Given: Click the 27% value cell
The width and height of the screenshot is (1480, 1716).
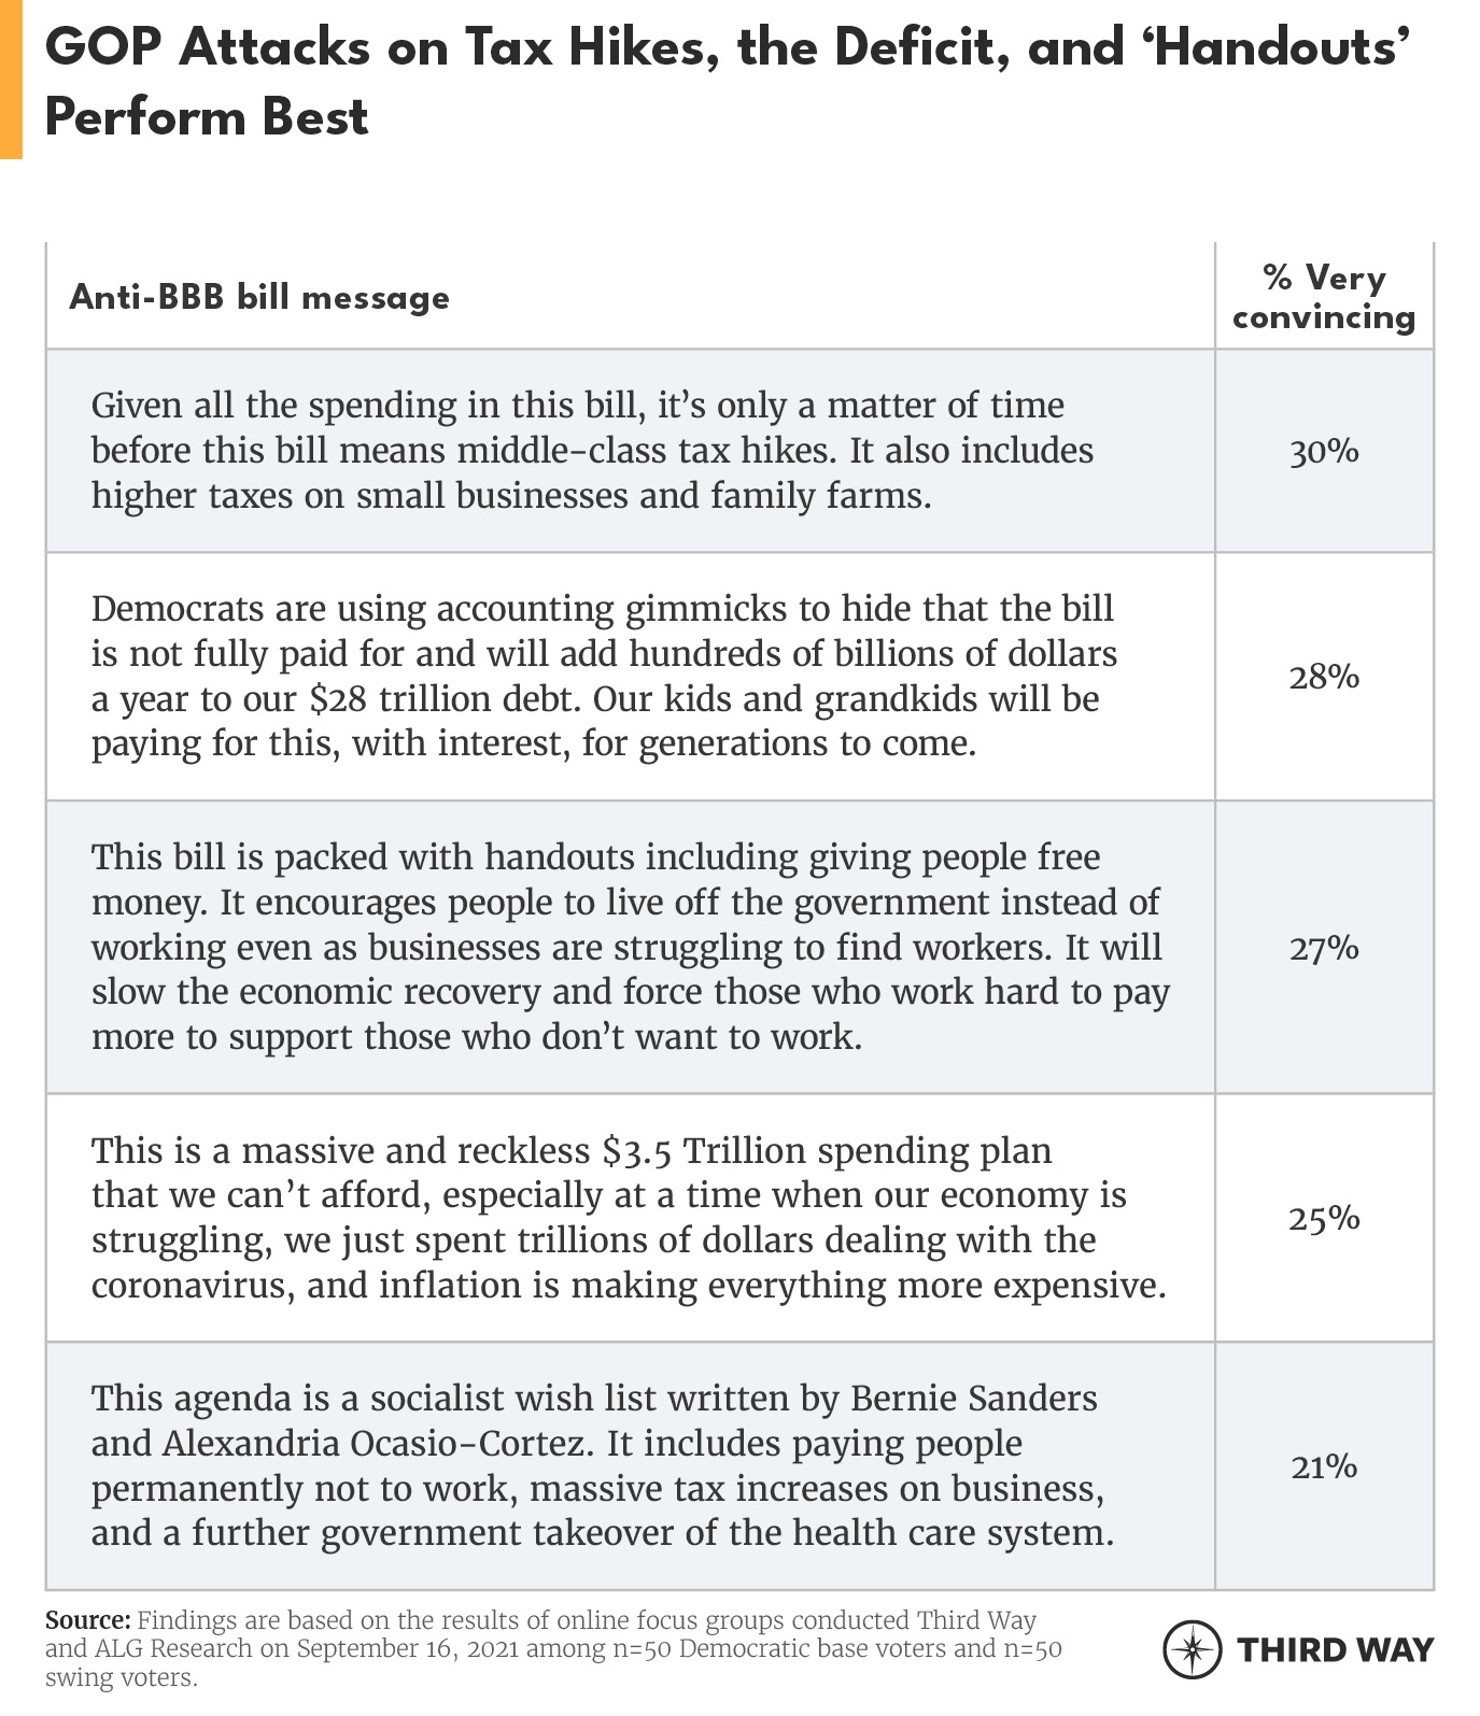Looking at the screenshot, I should click(x=1323, y=948).
